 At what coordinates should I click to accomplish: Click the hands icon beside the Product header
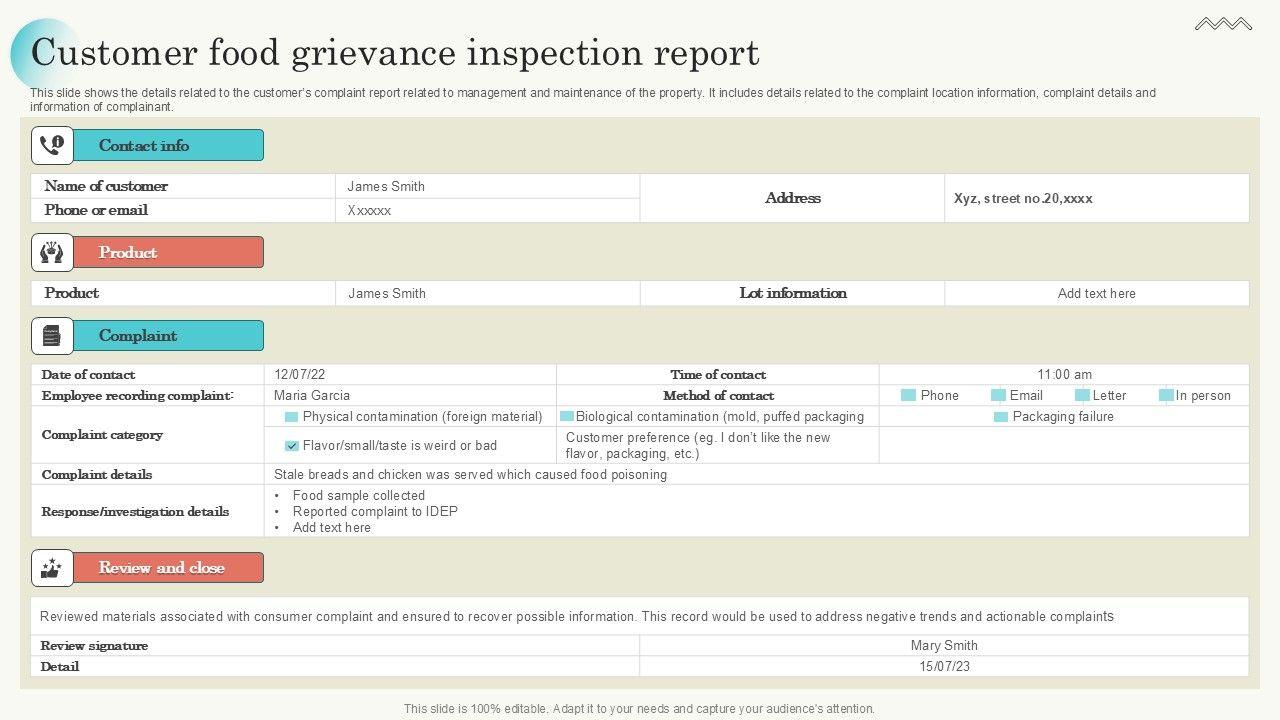coord(52,252)
